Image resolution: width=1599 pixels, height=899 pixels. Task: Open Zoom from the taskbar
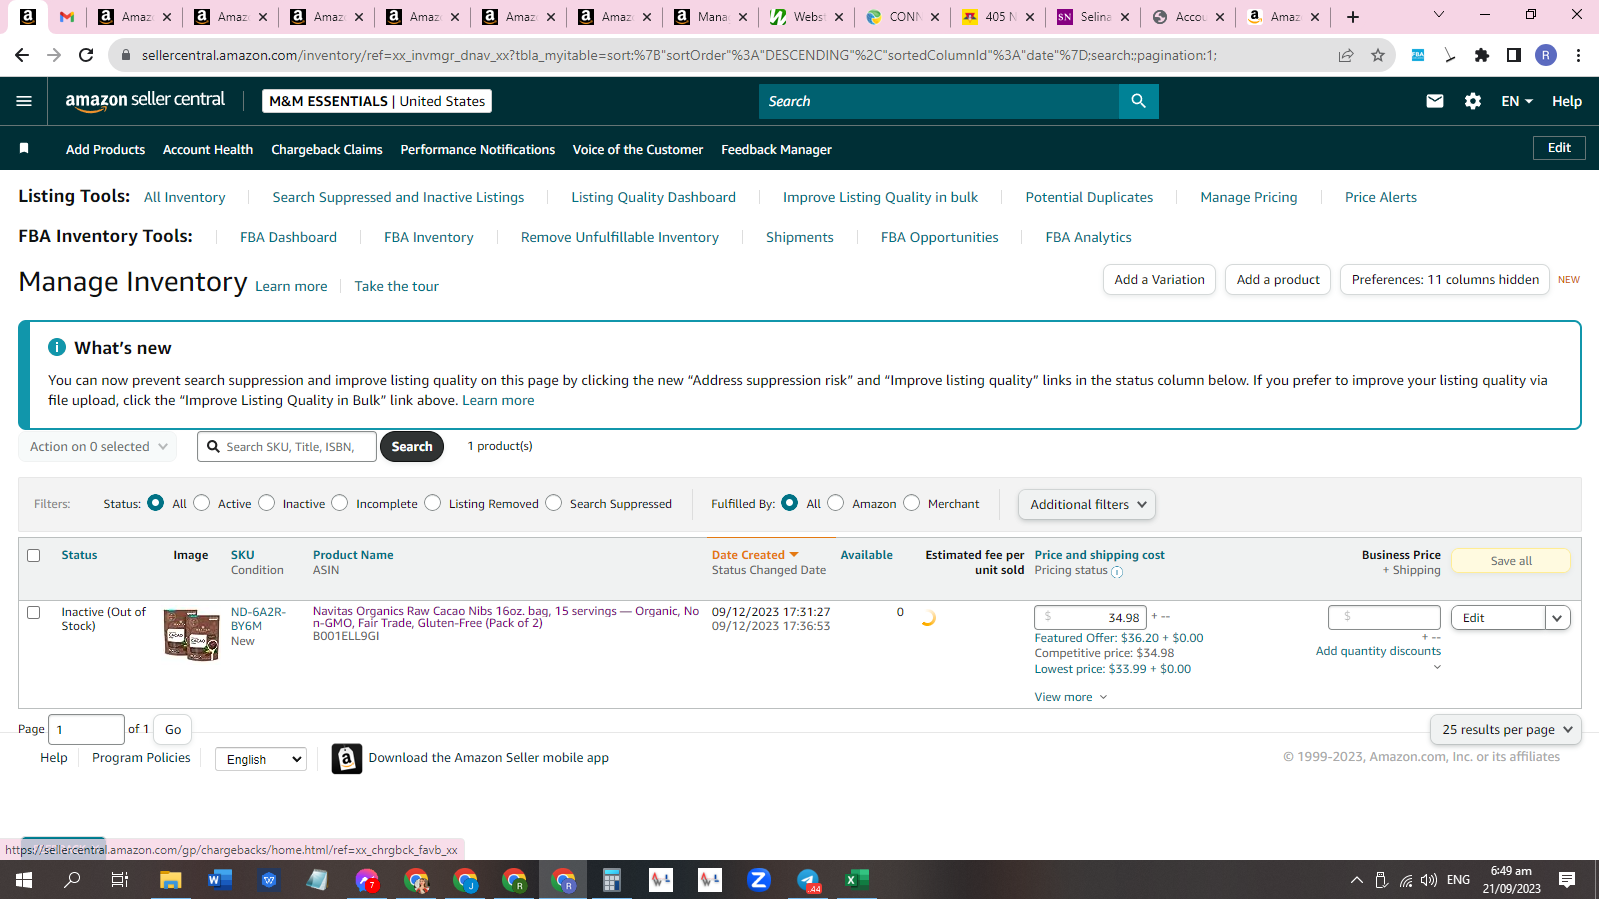point(758,880)
